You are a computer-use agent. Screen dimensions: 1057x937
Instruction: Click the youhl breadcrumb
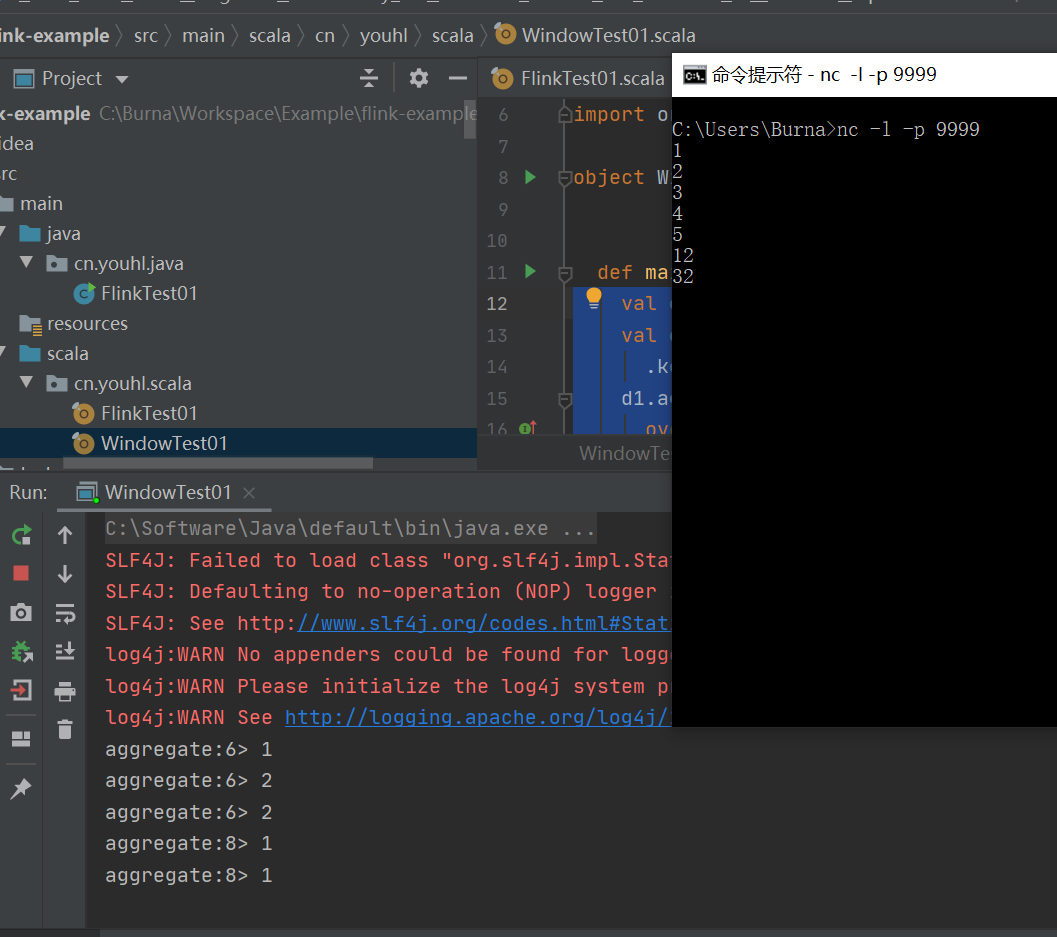pyautogui.click(x=384, y=35)
